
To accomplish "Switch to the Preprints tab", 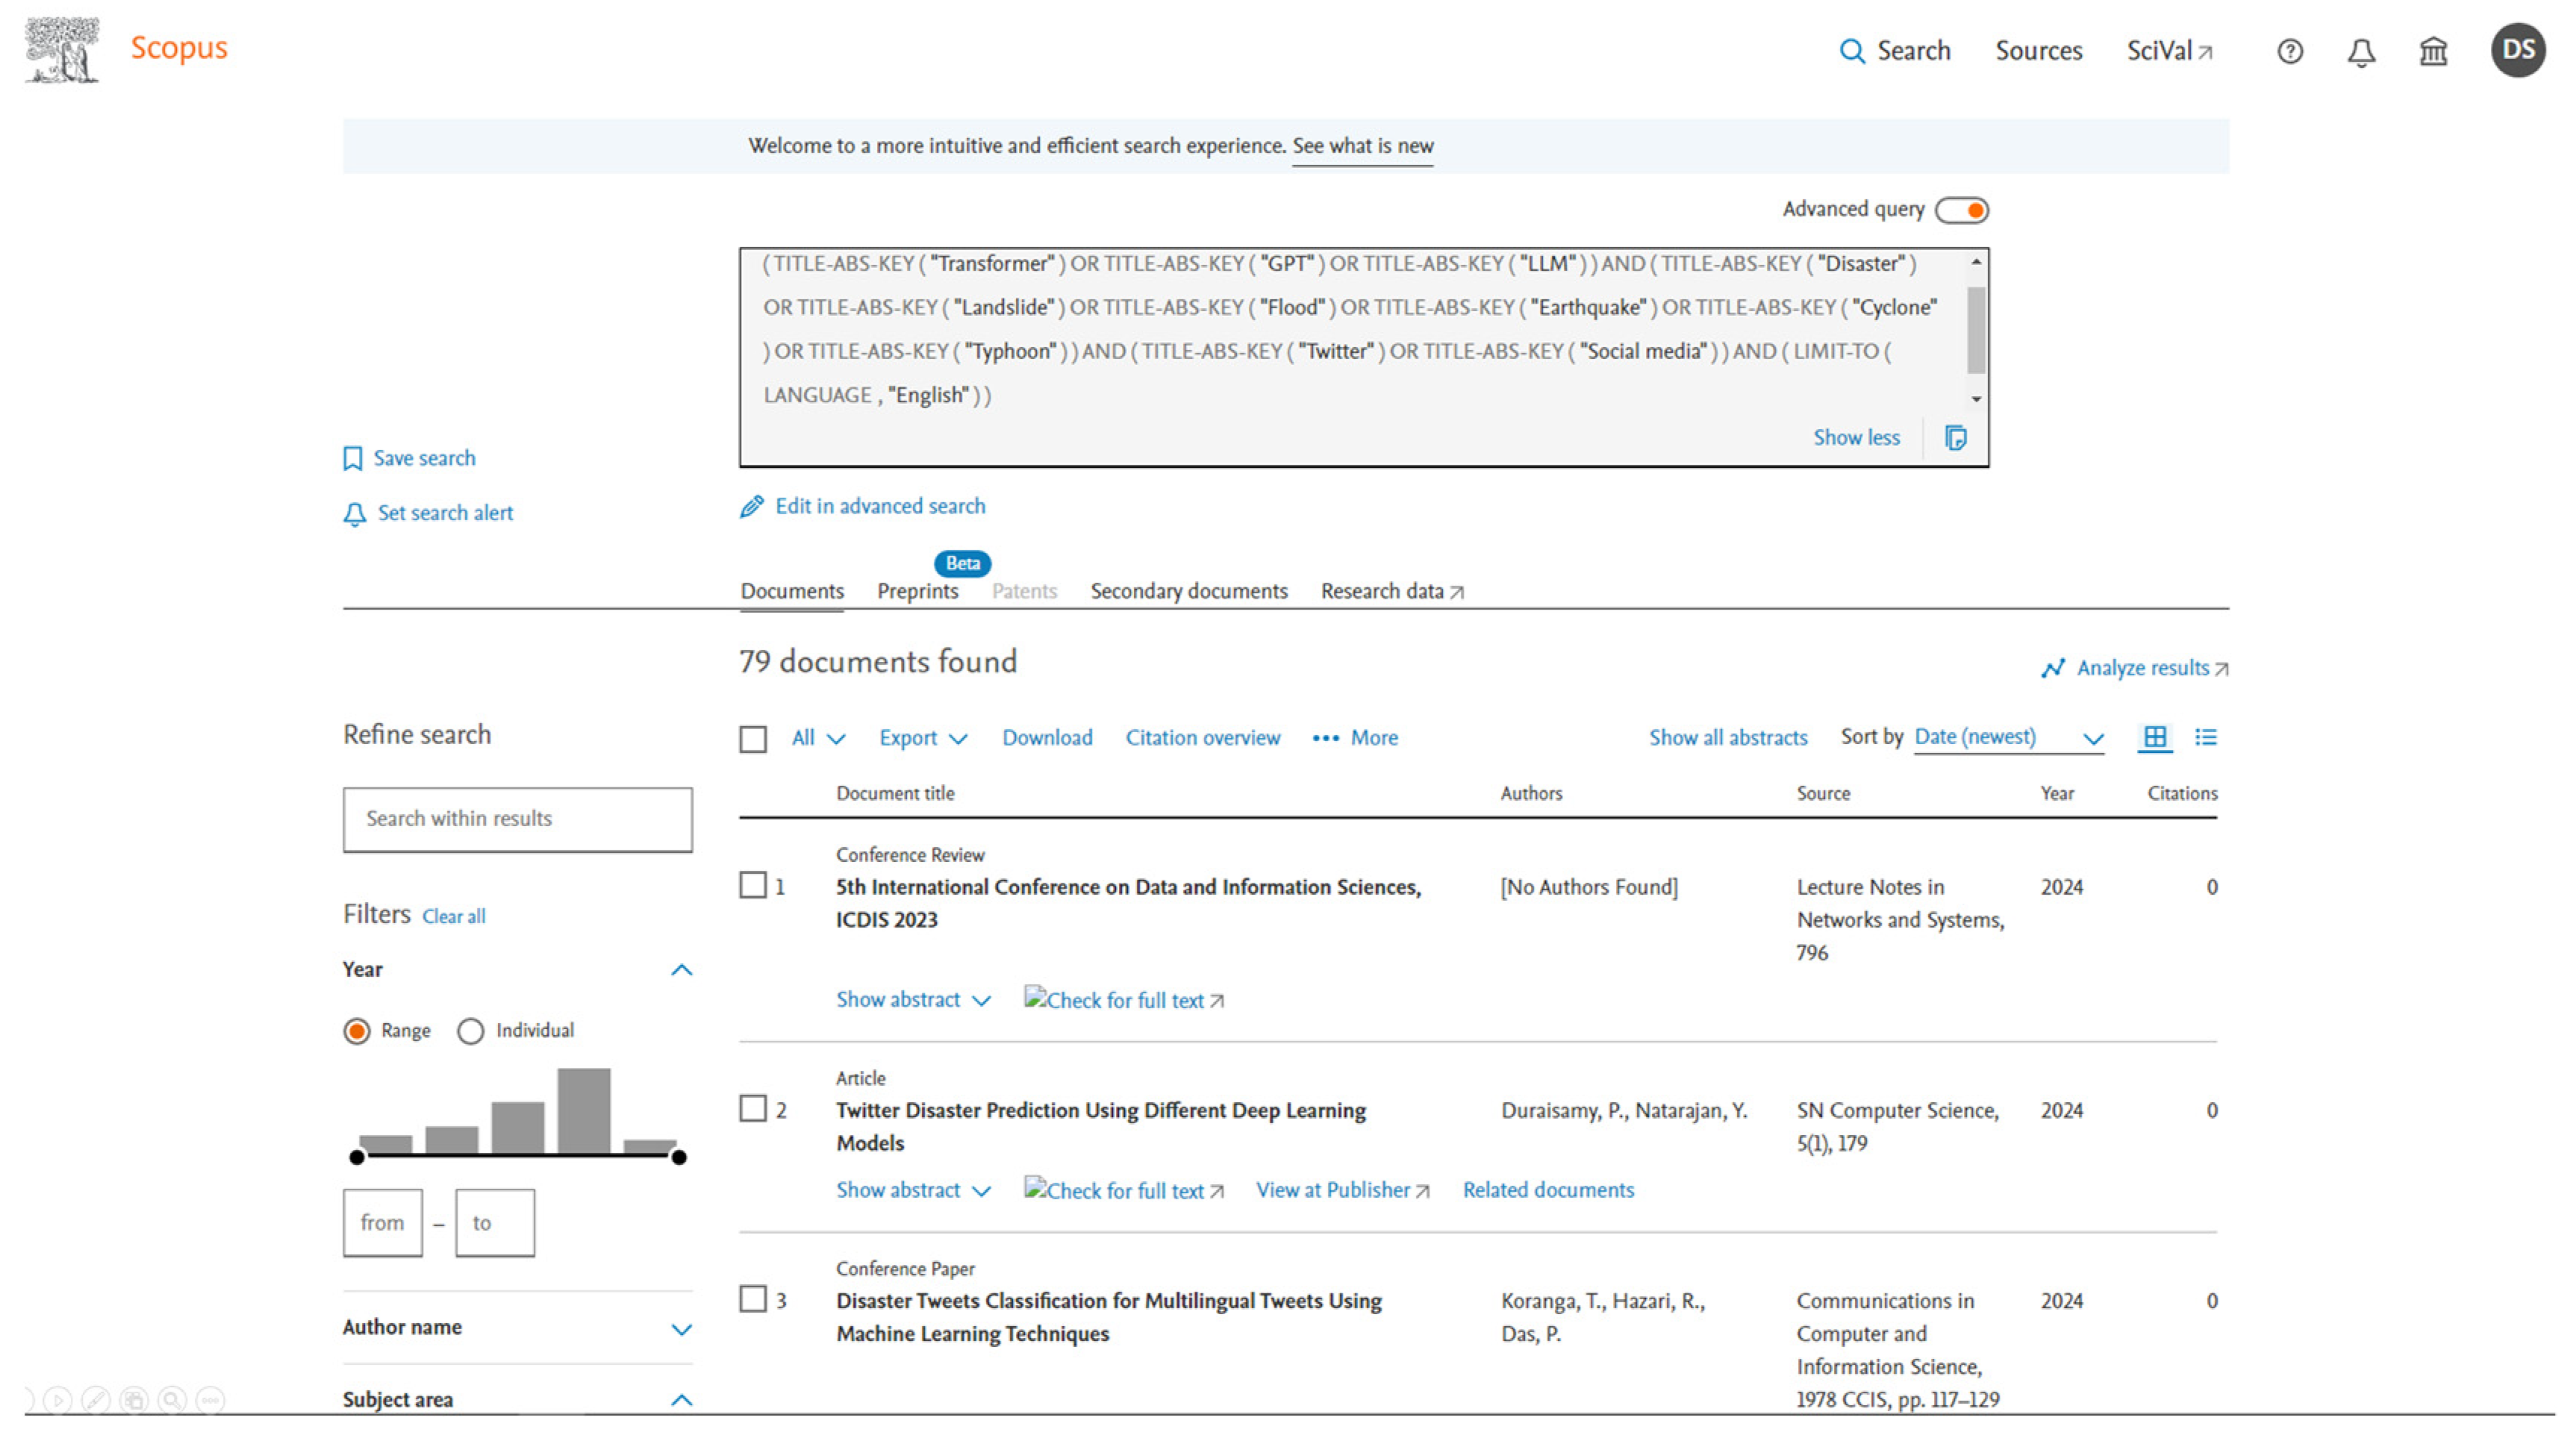I will pos(917,591).
